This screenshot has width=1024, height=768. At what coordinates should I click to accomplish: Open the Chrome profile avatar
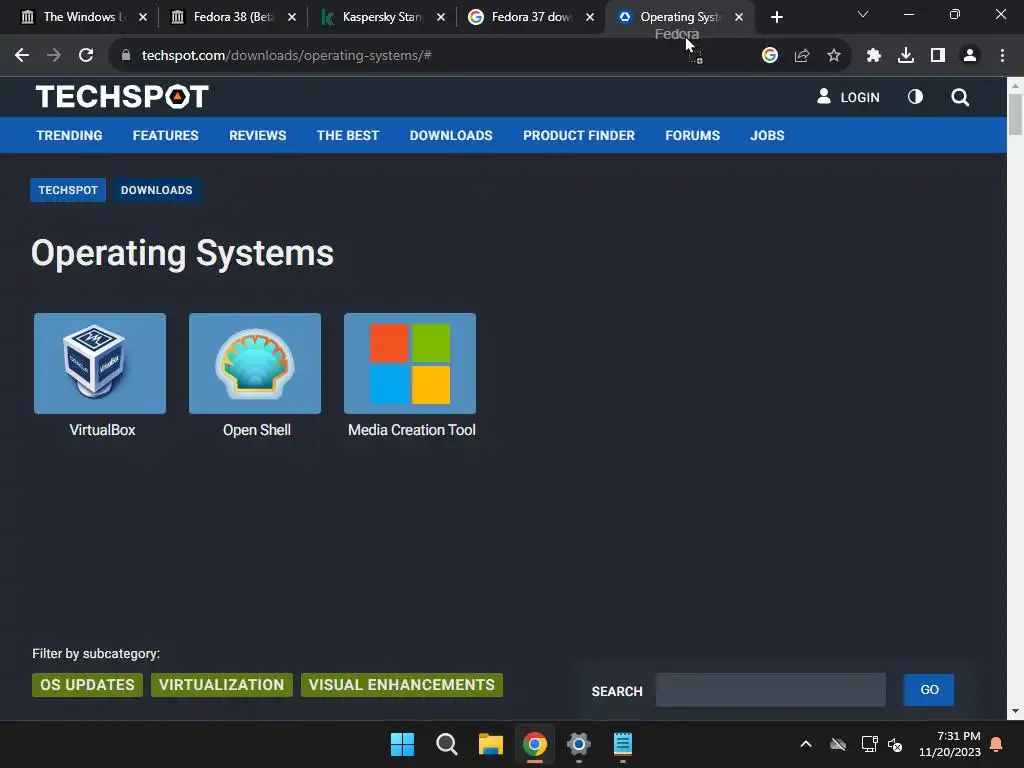[x=970, y=56]
